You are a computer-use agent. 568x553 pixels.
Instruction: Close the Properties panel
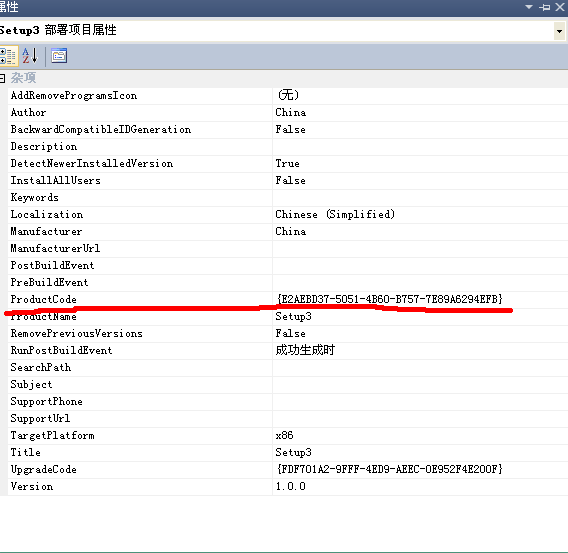pyautogui.click(x=560, y=7)
